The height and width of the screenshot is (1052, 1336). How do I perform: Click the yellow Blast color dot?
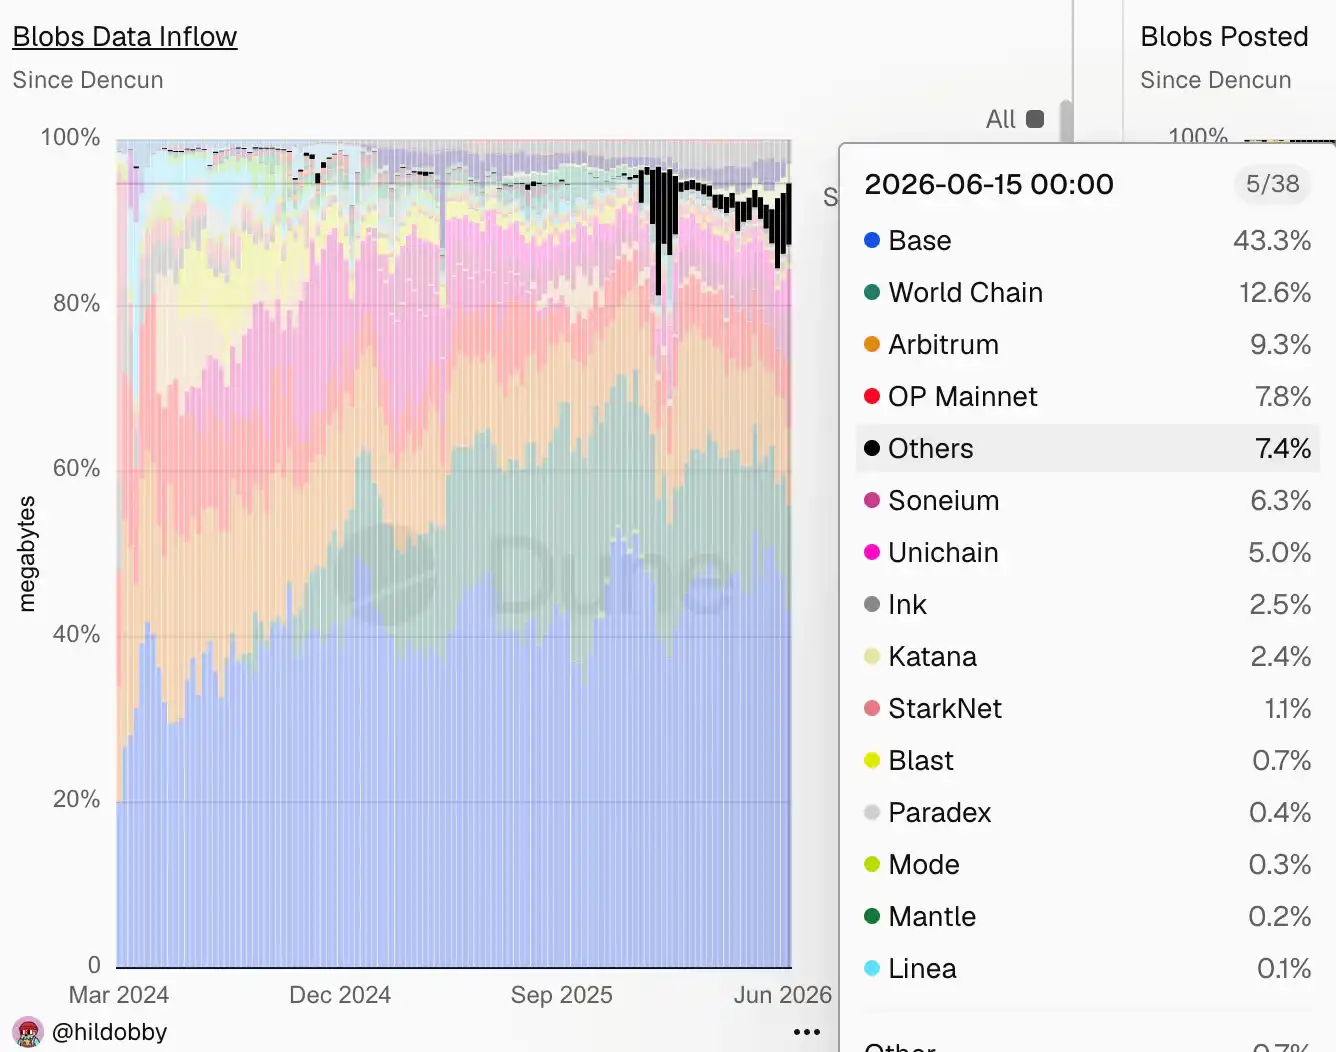(872, 760)
